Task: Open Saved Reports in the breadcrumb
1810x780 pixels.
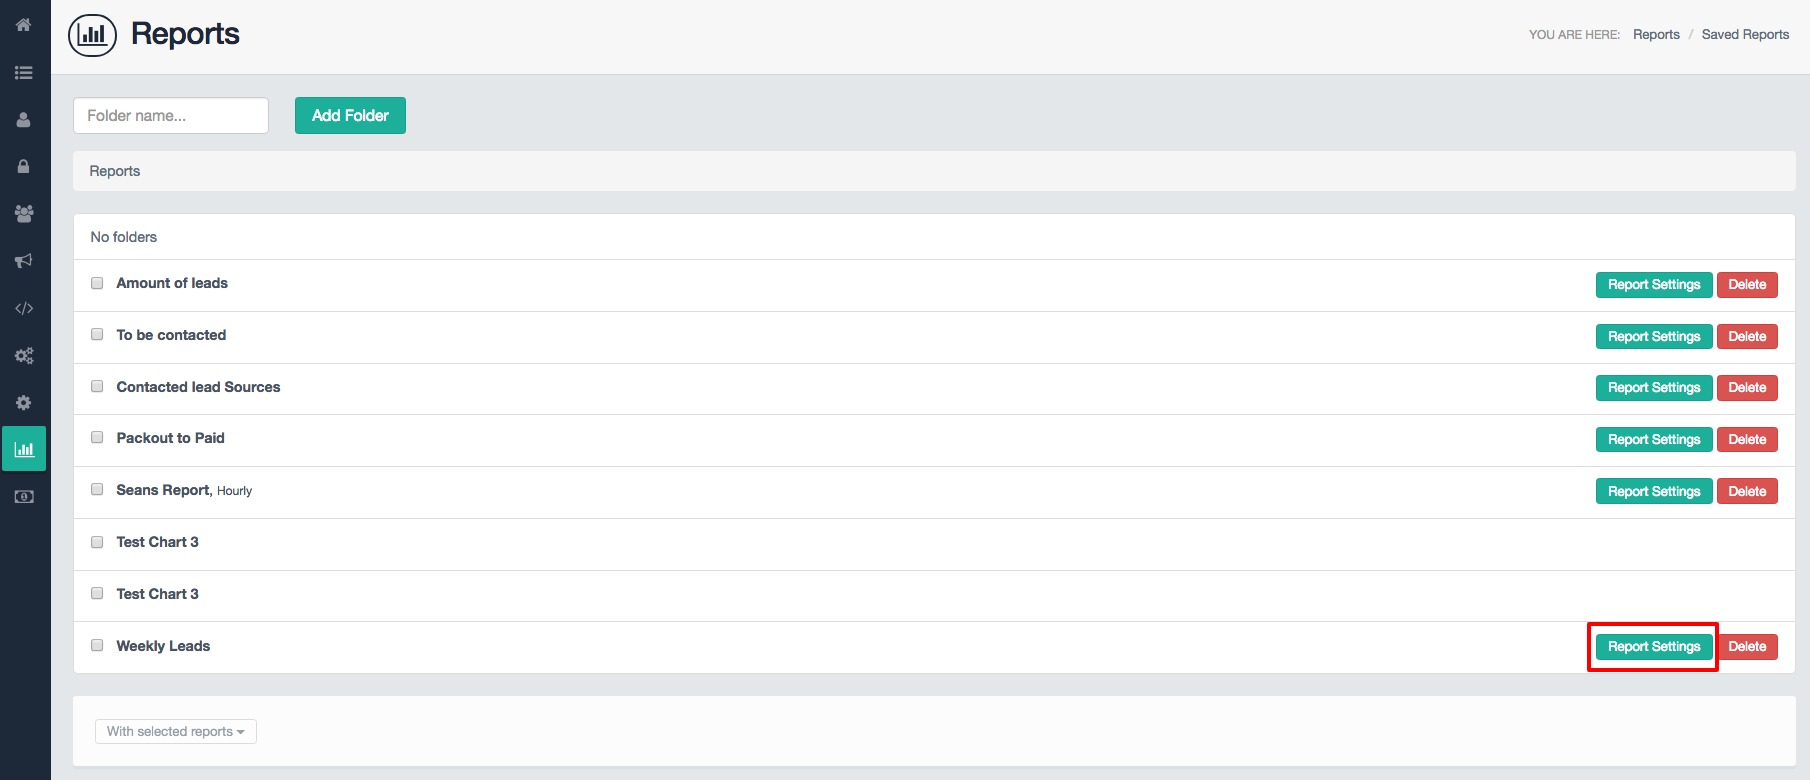Action: [1745, 33]
